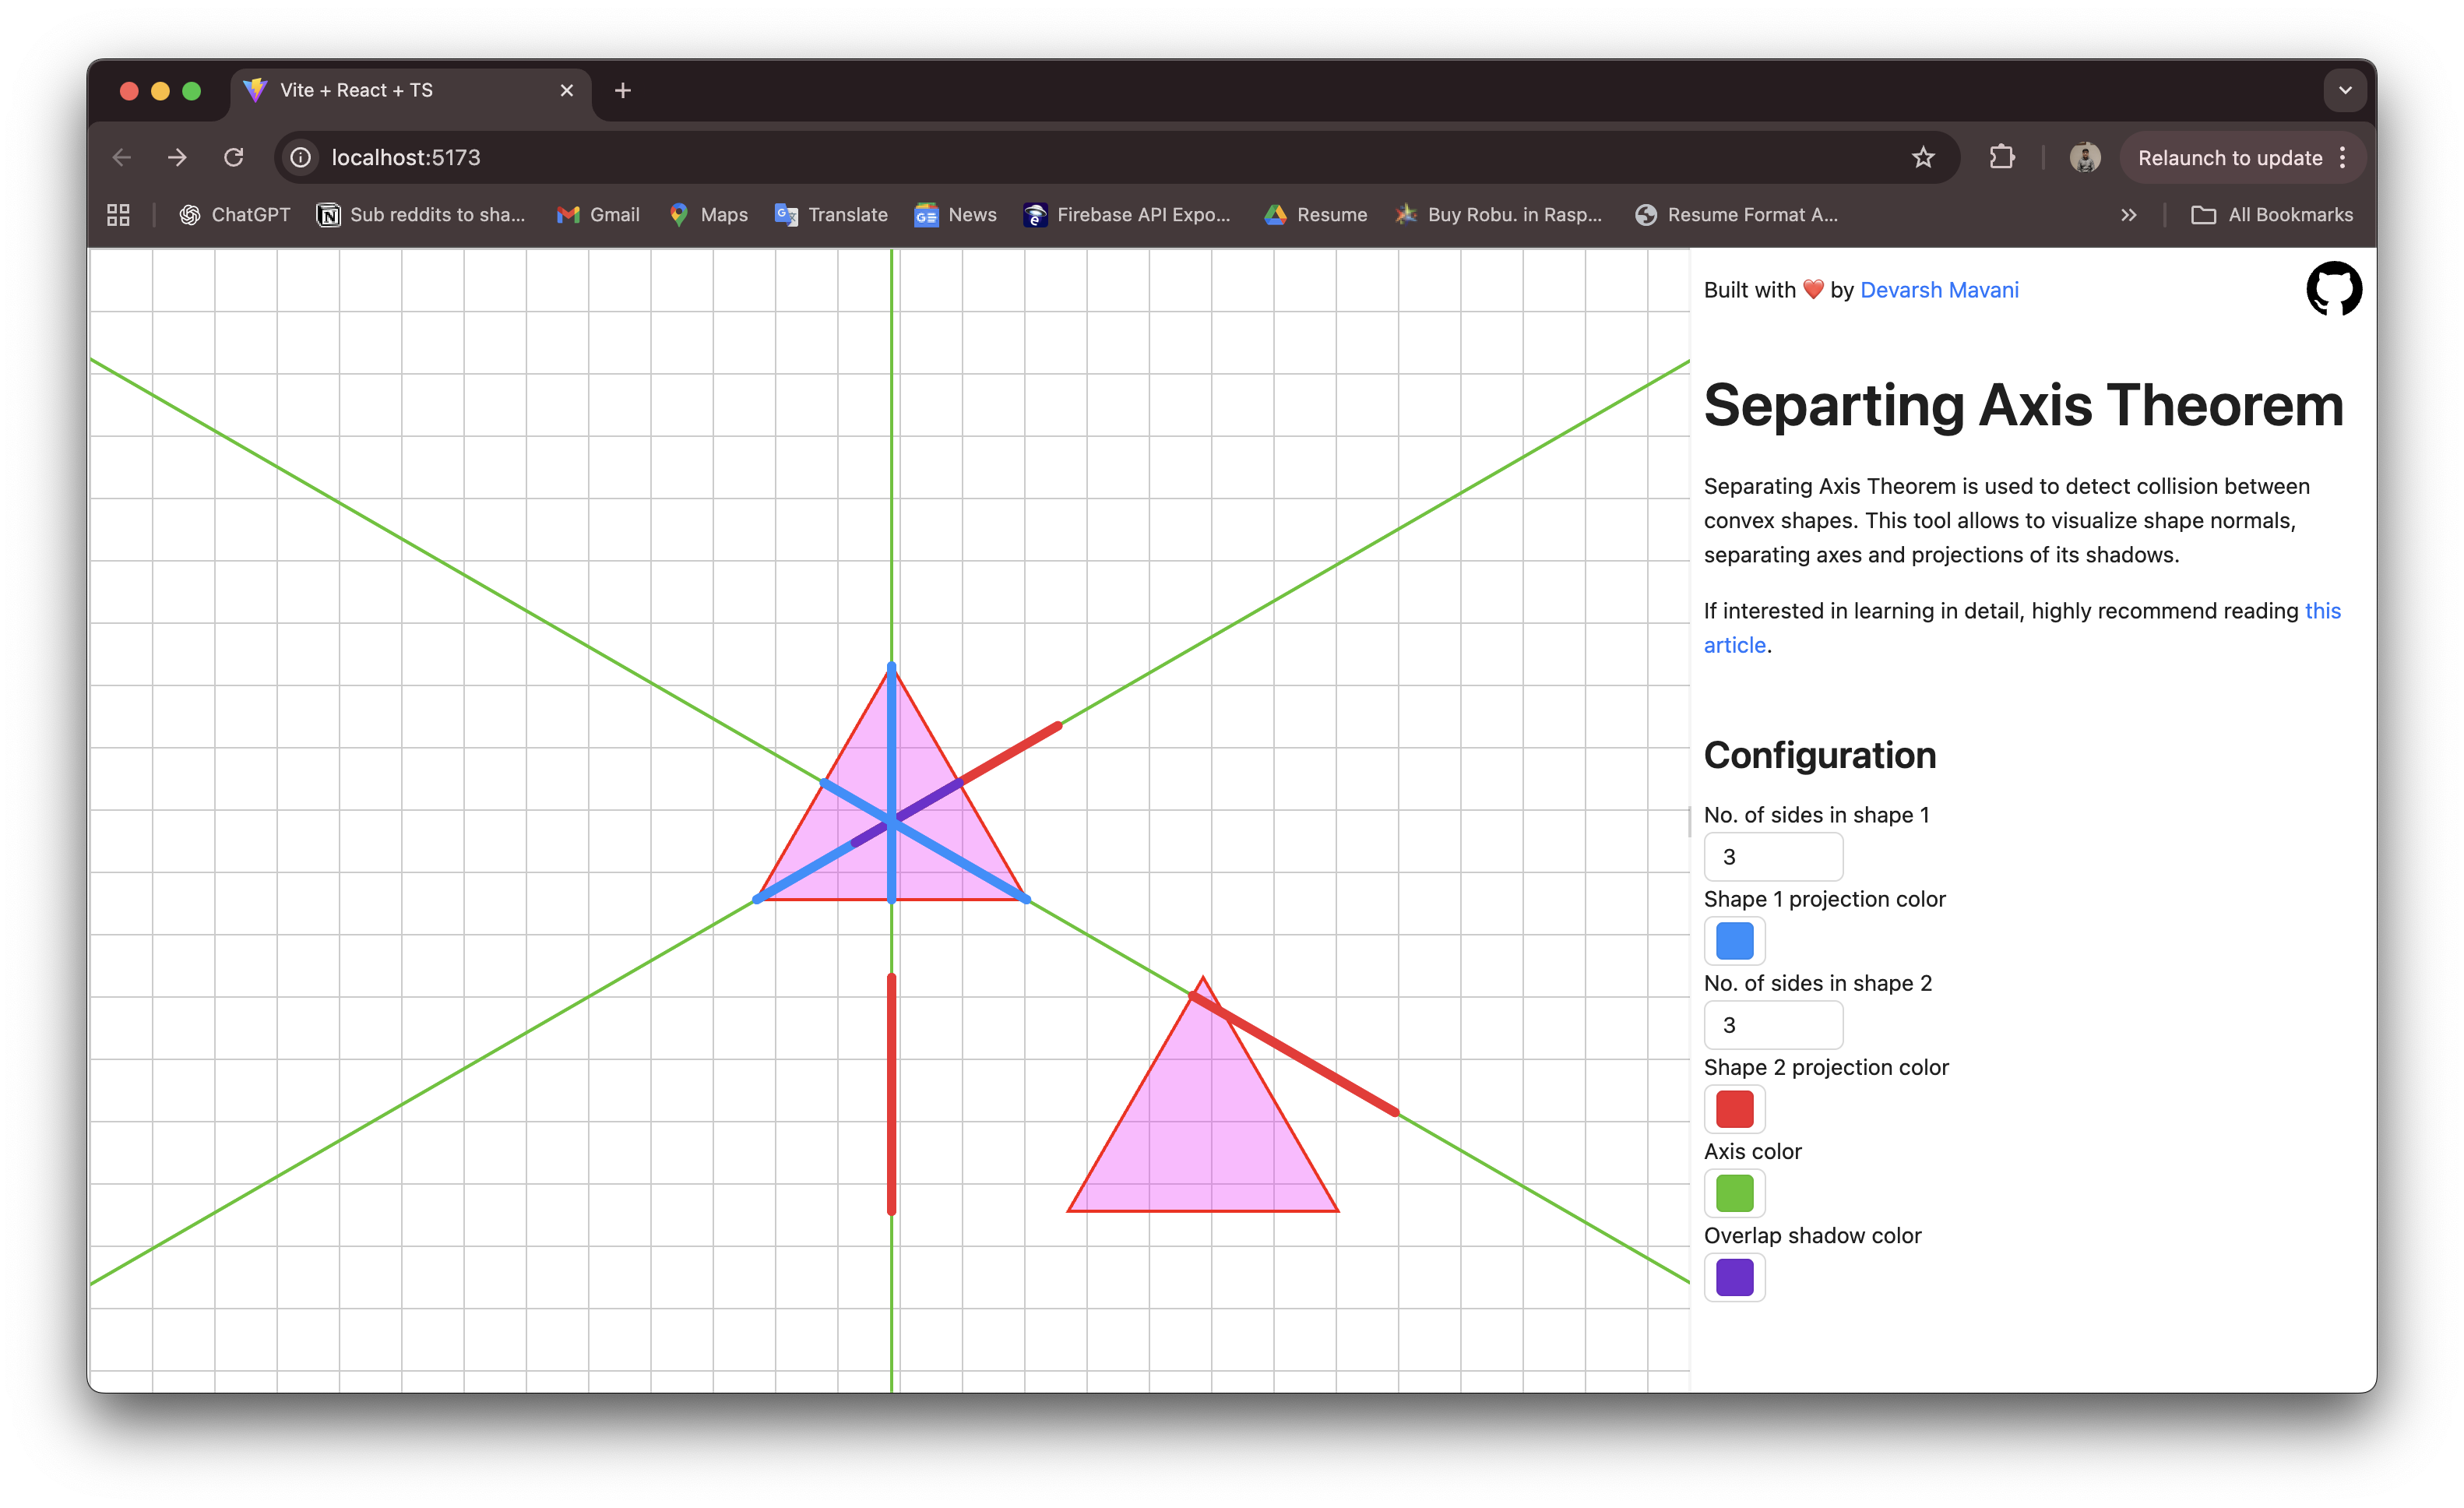2464x1508 pixels.
Task: Go back with the browser back arrow
Action: pos(122,157)
